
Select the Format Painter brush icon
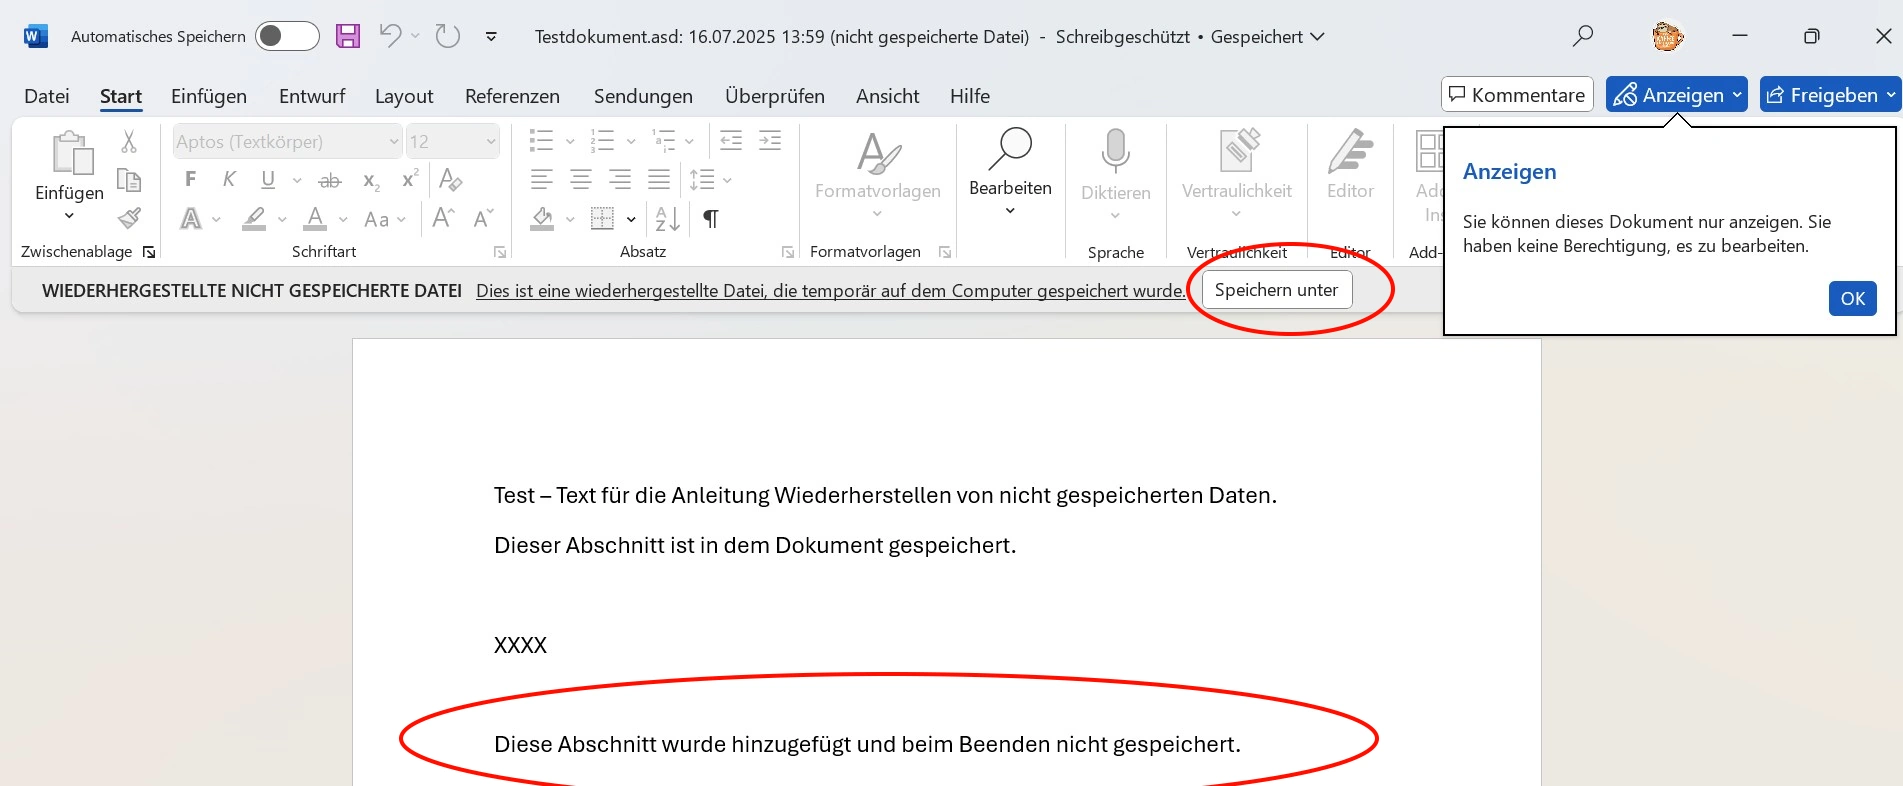point(129,218)
